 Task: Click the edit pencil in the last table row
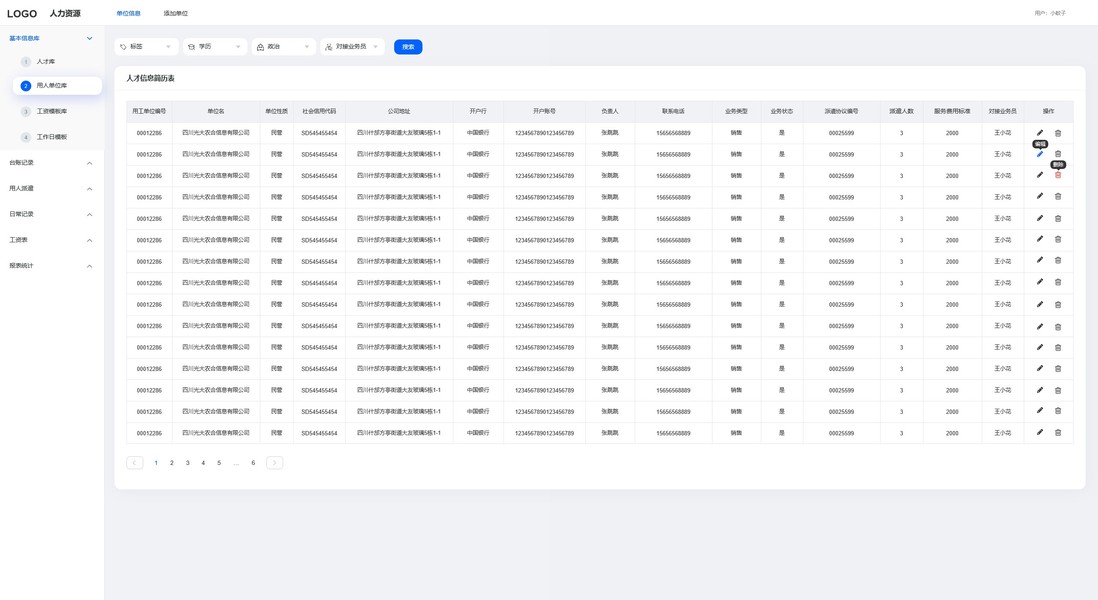[1040, 433]
